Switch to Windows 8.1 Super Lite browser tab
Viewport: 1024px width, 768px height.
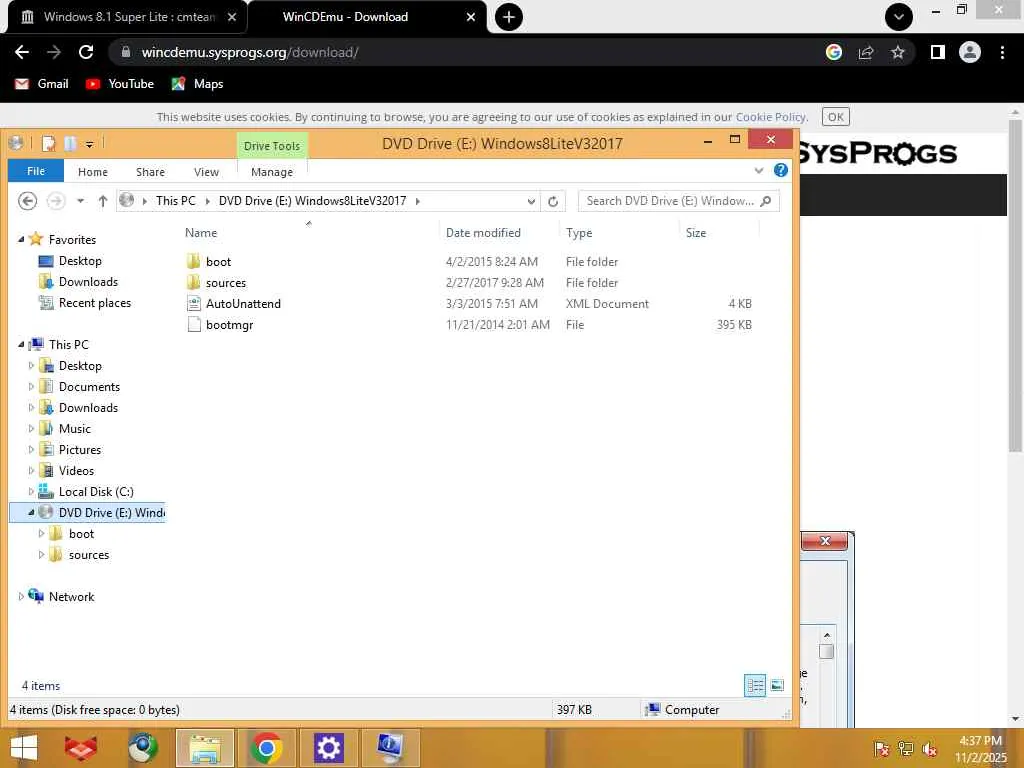click(128, 17)
